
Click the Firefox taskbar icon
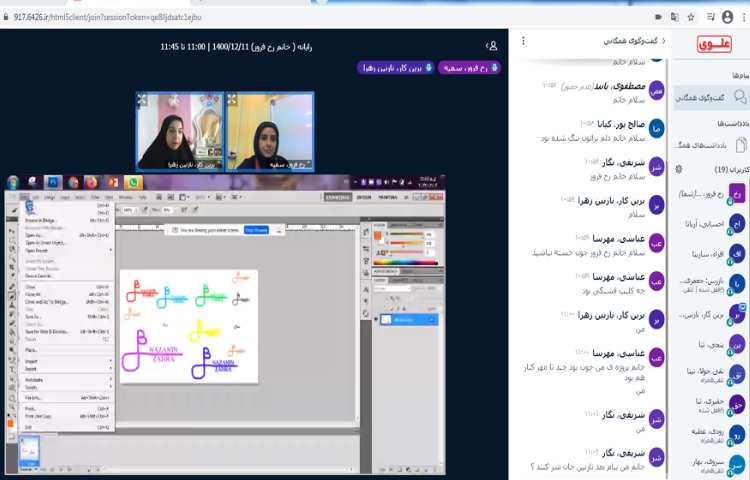click(91, 182)
